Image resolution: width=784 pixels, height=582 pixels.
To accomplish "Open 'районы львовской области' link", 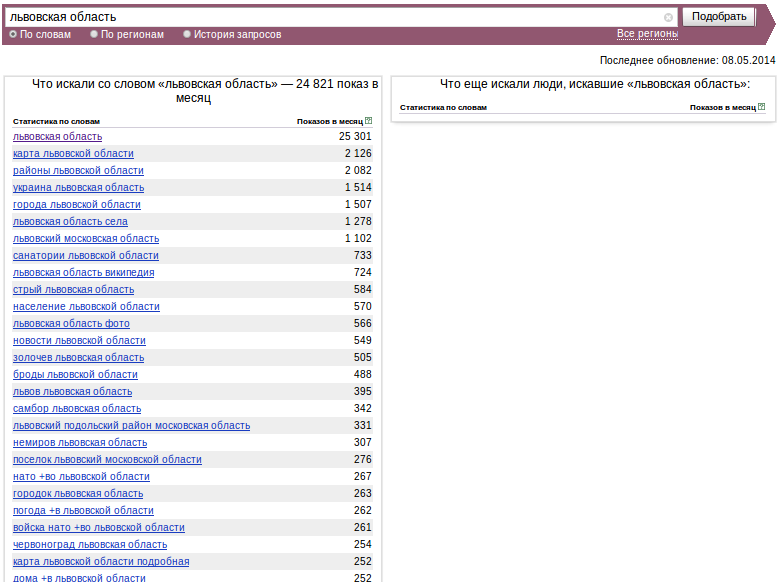I will (78, 170).
